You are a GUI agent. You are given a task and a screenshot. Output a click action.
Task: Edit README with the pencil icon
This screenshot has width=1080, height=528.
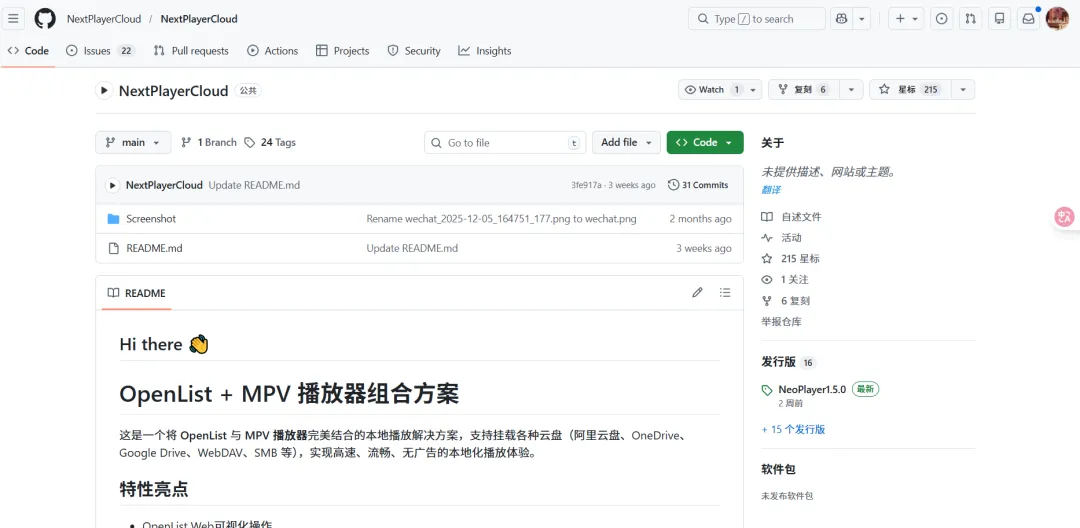697,293
